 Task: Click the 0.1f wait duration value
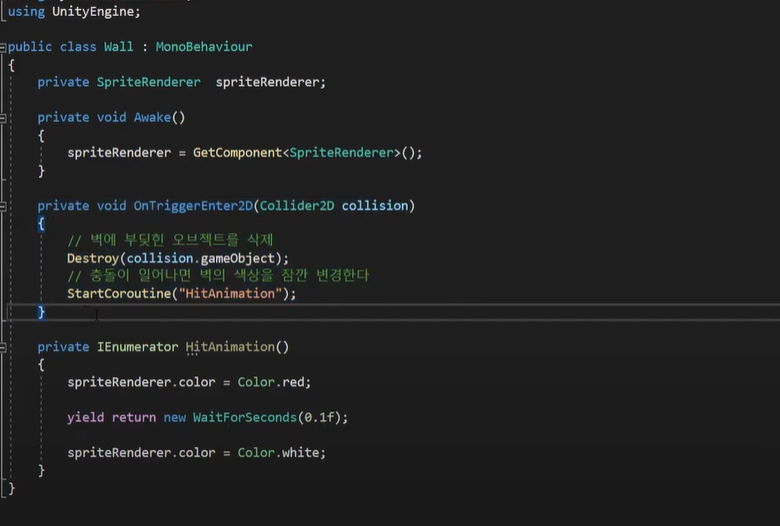pos(319,418)
